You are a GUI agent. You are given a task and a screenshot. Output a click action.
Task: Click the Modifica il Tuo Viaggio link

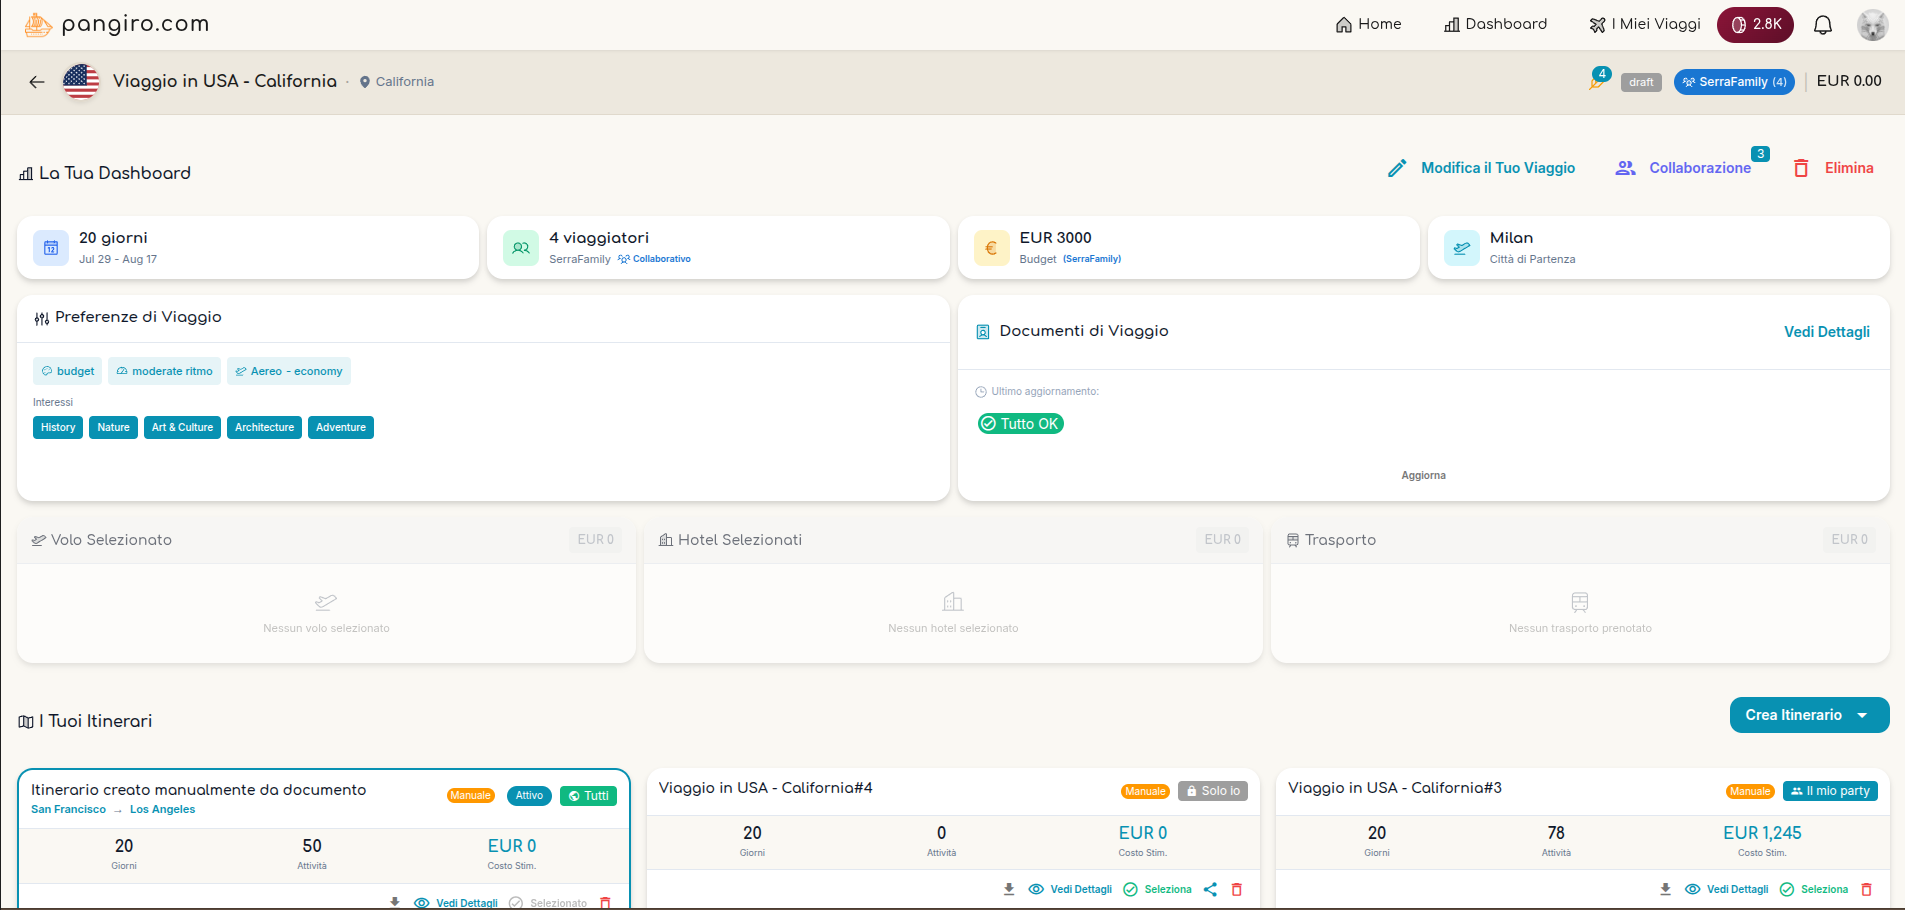click(1498, 168)
